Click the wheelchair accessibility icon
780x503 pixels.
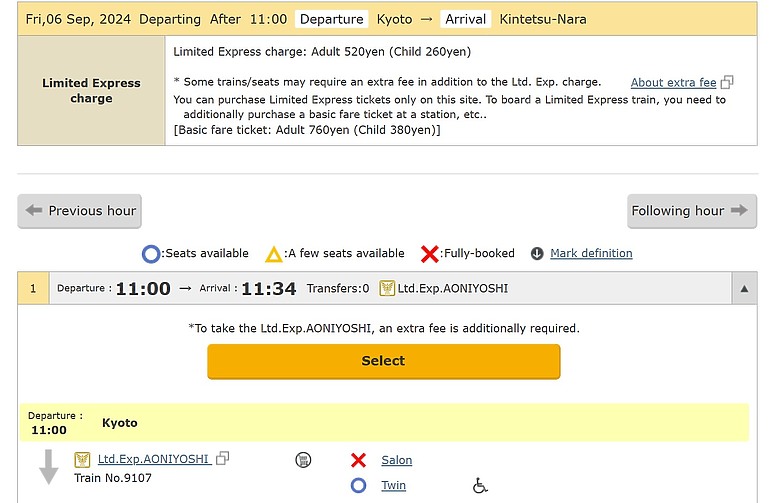click(480, 485)
